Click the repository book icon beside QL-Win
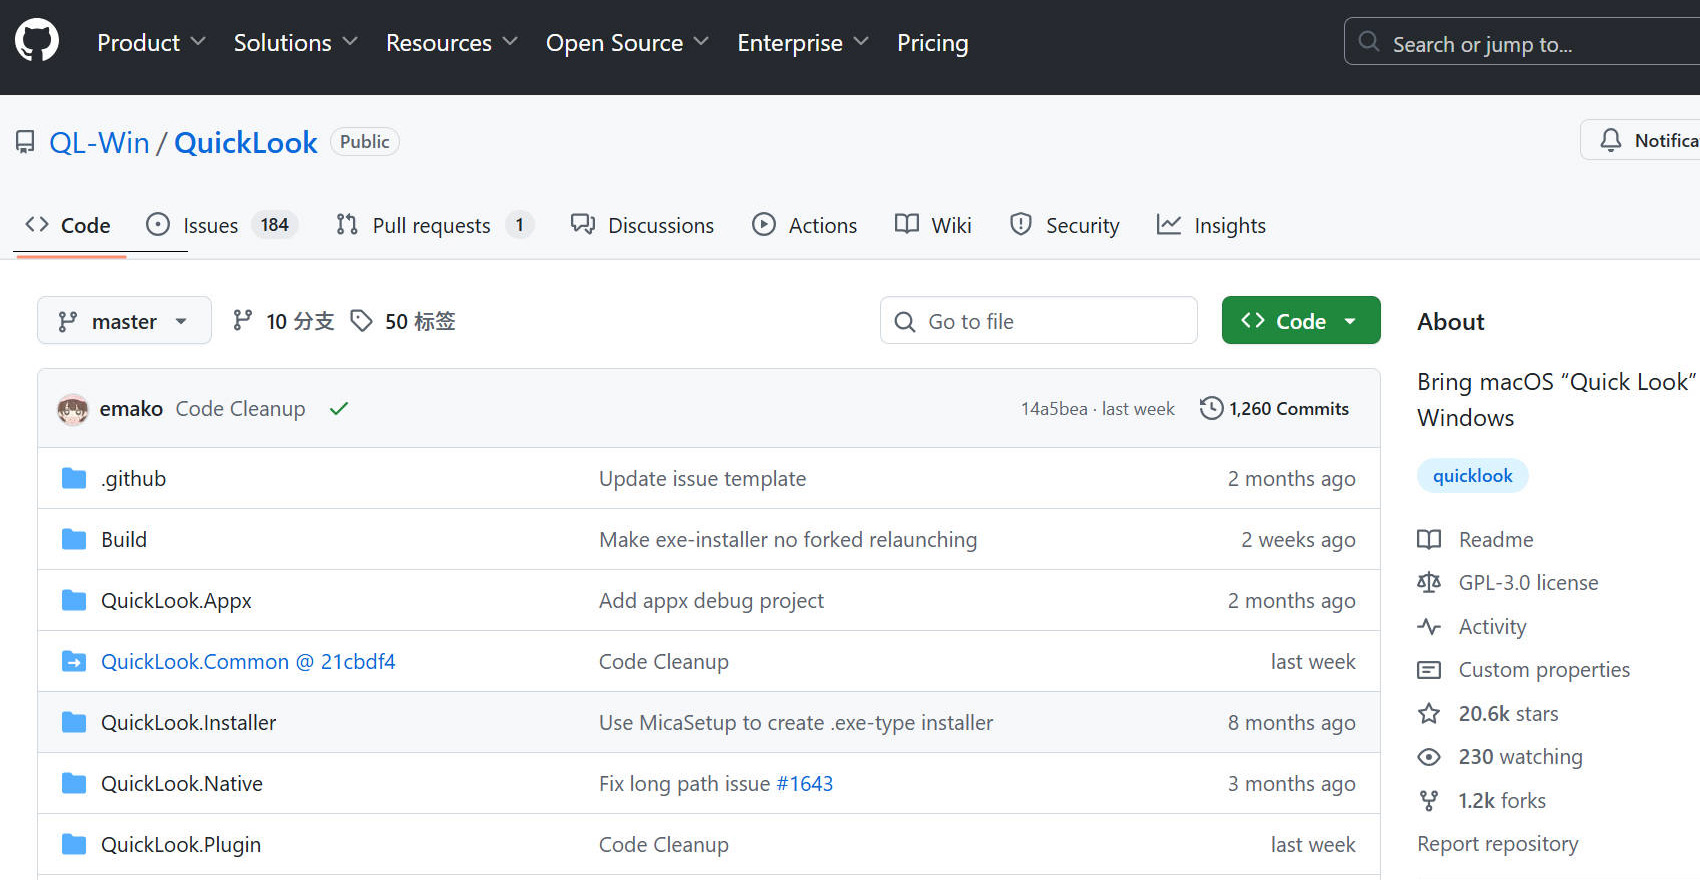 click(25, 143)
